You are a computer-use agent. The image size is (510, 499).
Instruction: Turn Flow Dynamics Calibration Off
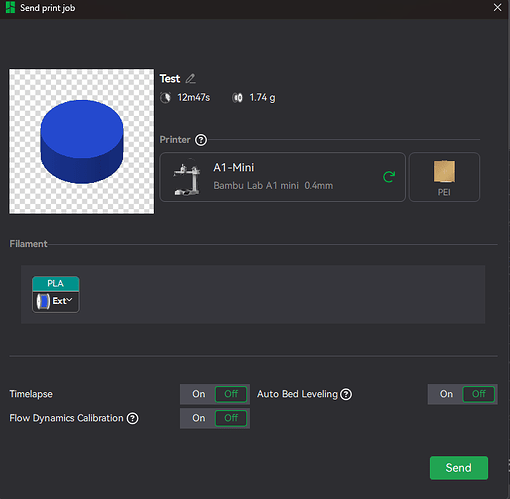tap(231, 418)
